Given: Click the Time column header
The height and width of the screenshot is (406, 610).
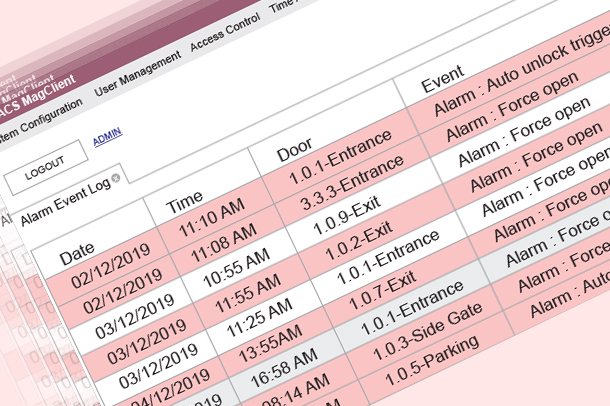Looking at the screenshot, I should point(184,201).
